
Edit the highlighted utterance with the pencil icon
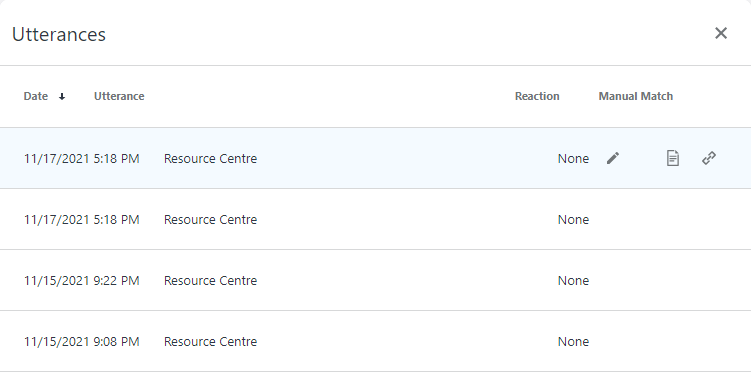[x=613, y=158]
